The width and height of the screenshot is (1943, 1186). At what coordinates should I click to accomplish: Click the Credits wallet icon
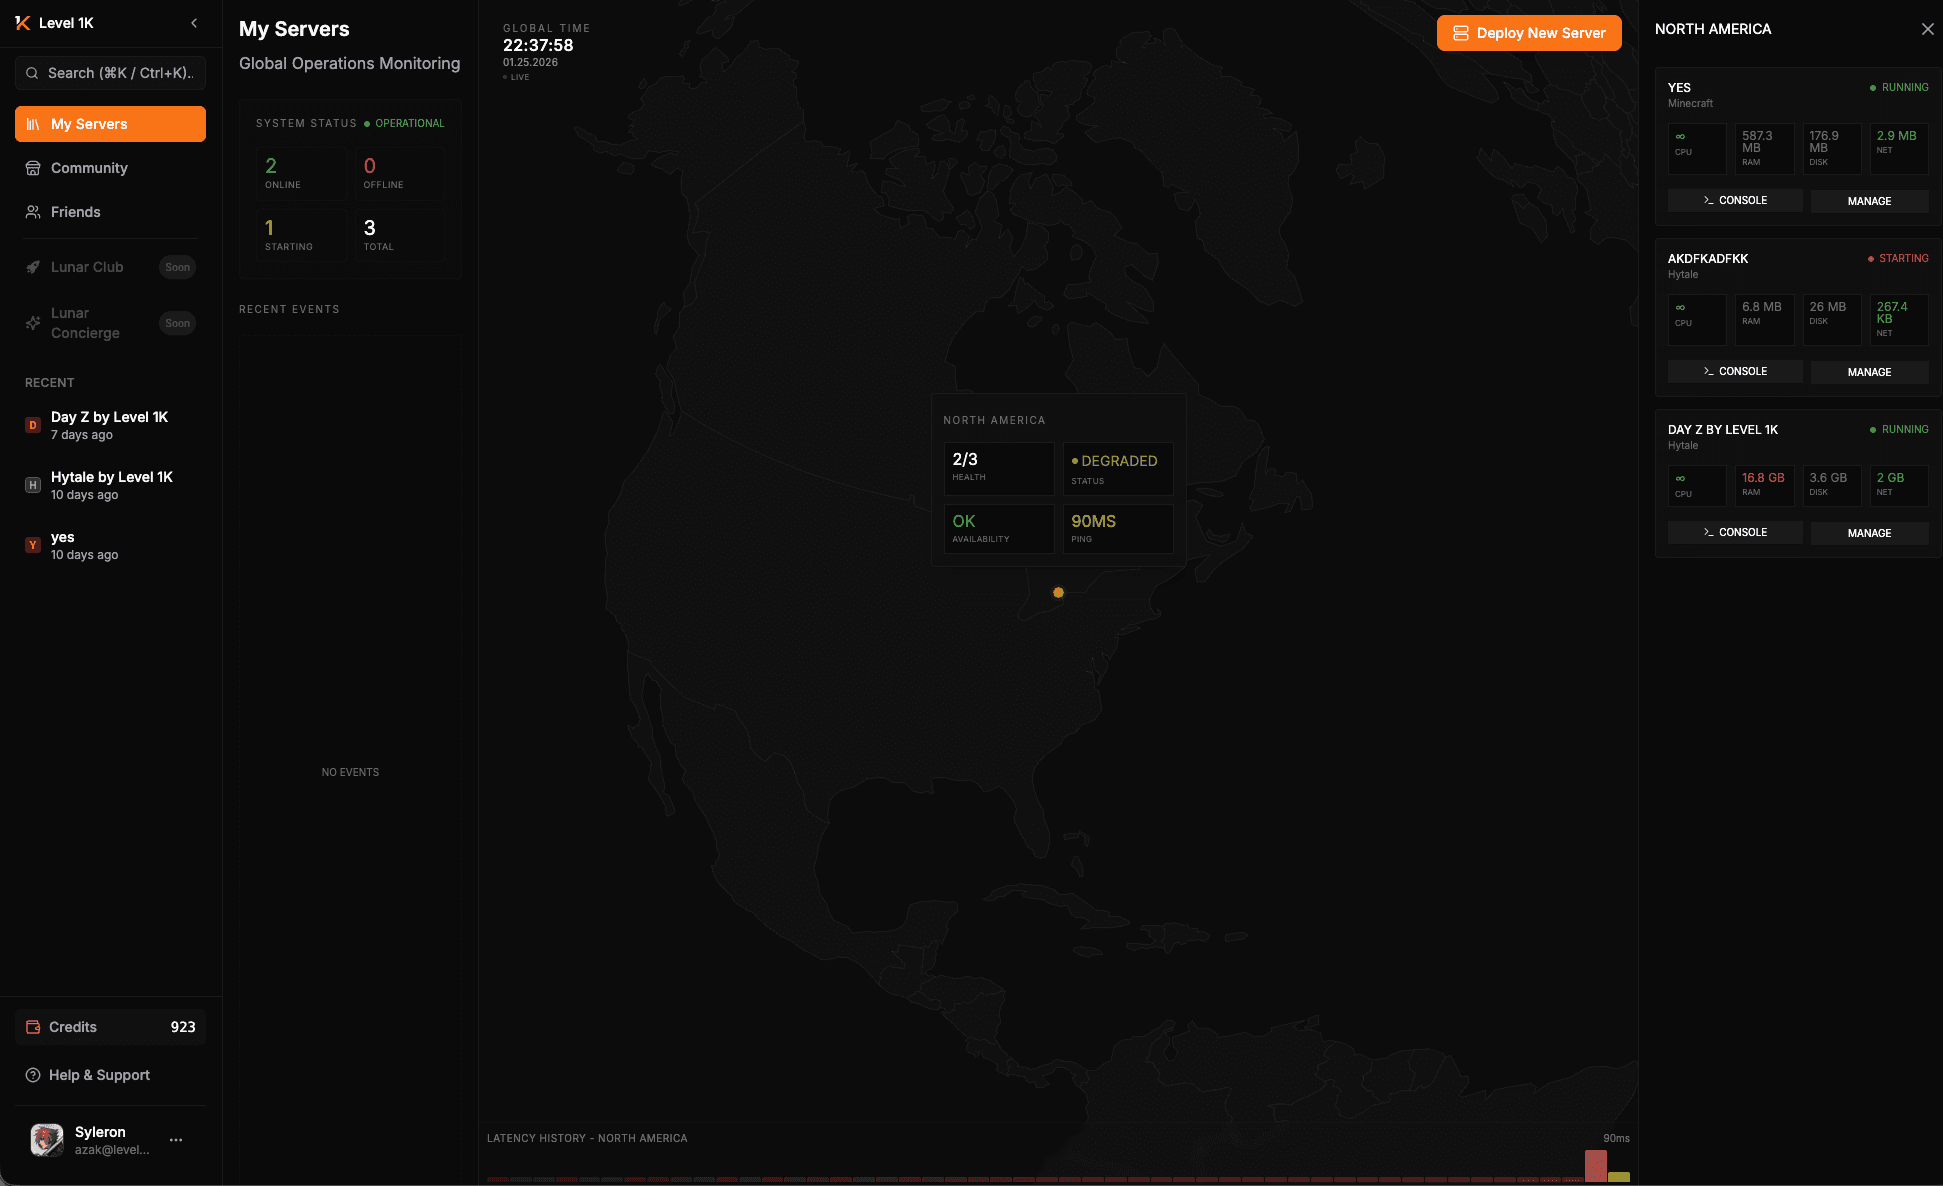33,1027
